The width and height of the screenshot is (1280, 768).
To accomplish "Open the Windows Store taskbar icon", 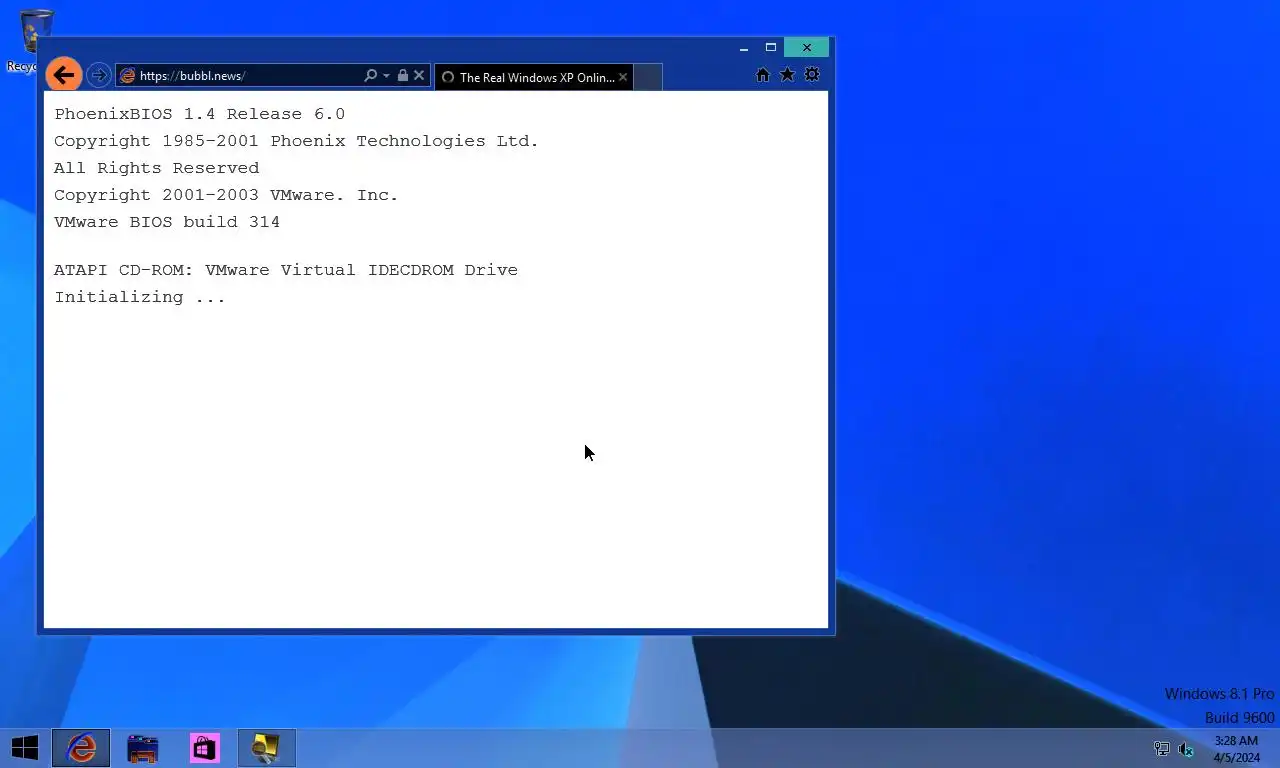I will [x=204, y=748].
